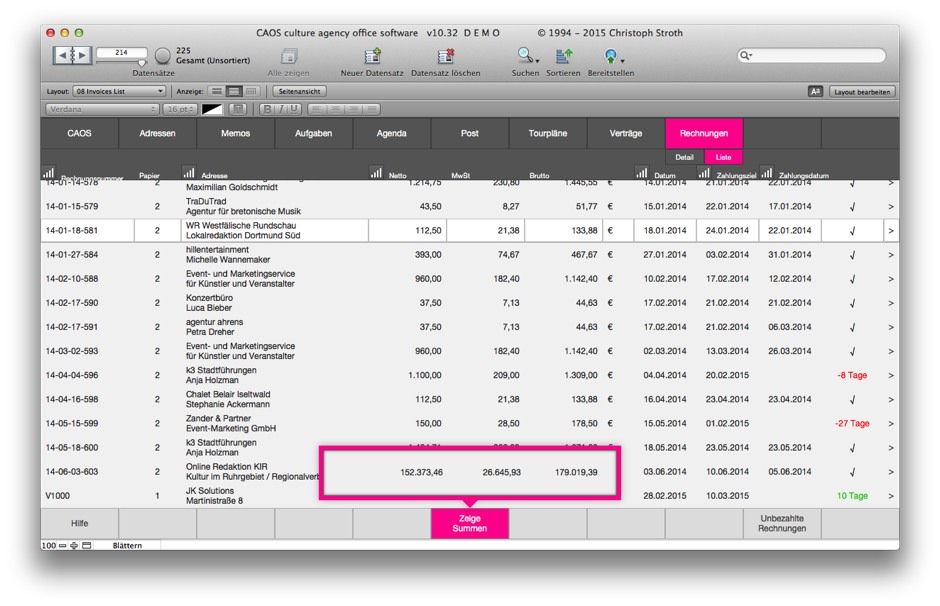This screenshot has height=606, width=940.
Task: Open search field magnifier options menu
Action: click(746, 56)
